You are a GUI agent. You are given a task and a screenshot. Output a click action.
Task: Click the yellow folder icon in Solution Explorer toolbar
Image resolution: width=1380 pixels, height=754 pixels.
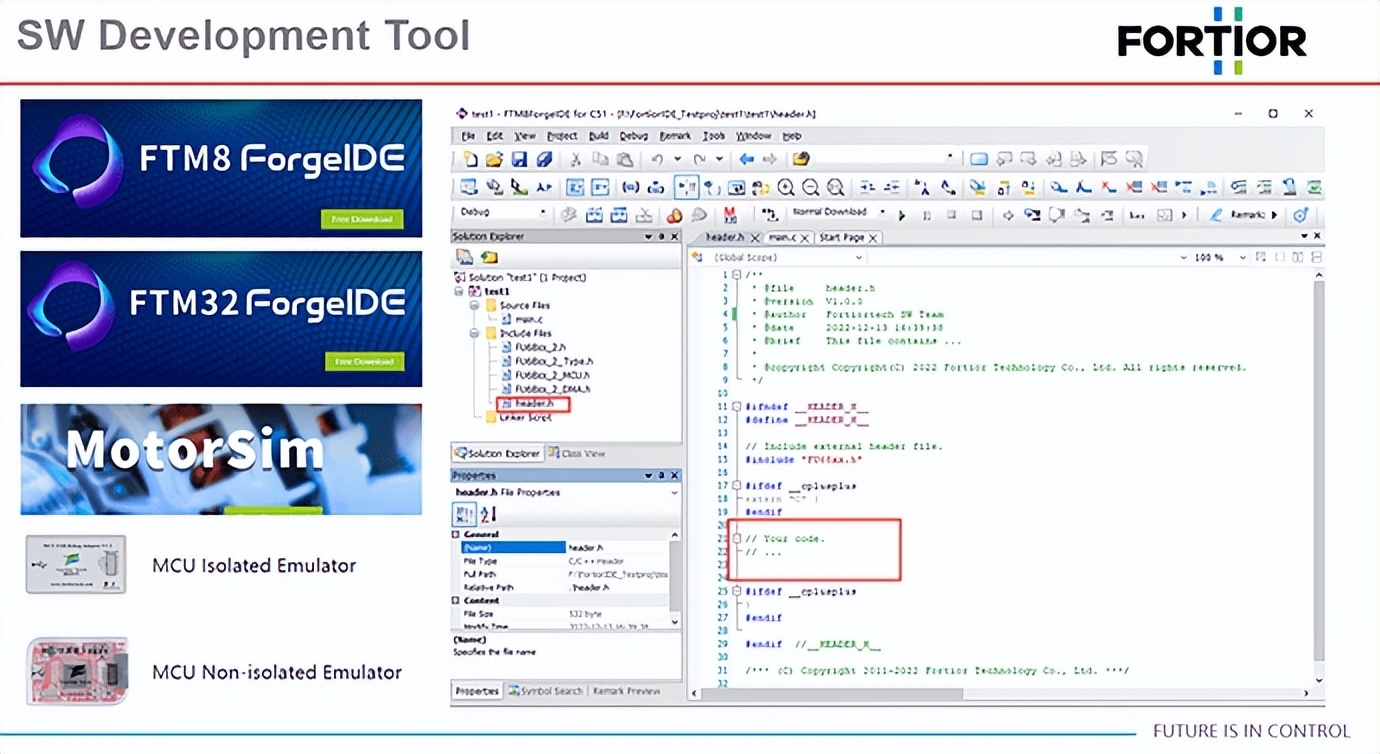489,258
